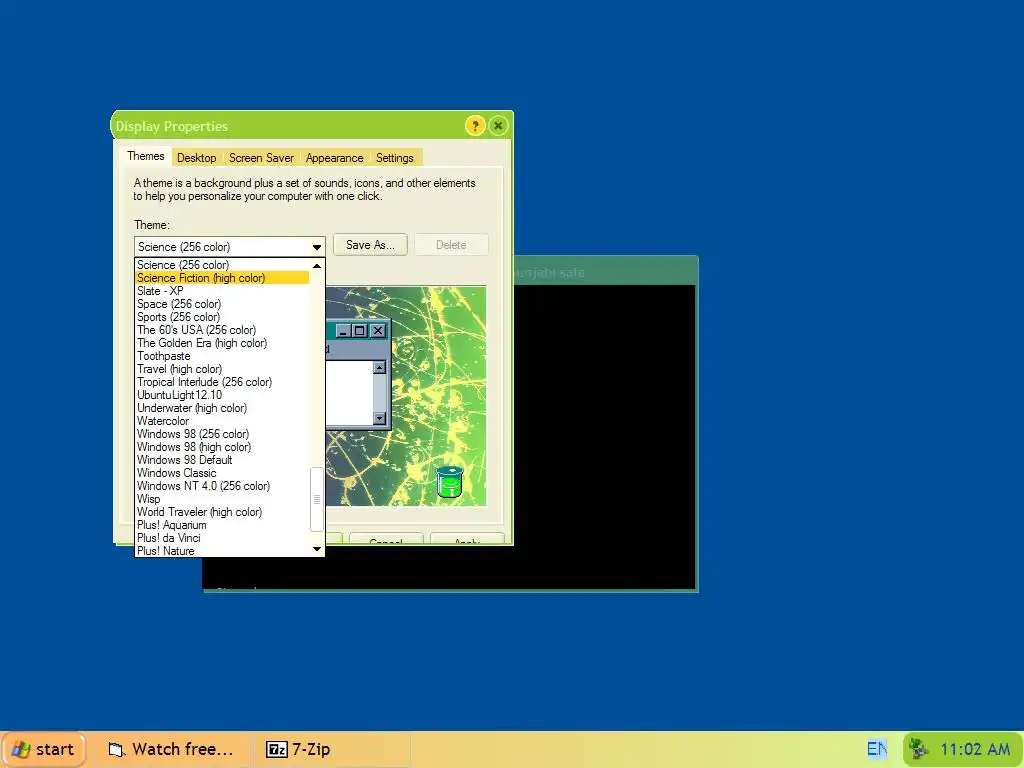Close the Display Properties dialog
1024x768 pixels.
click(x=498, y=125)
